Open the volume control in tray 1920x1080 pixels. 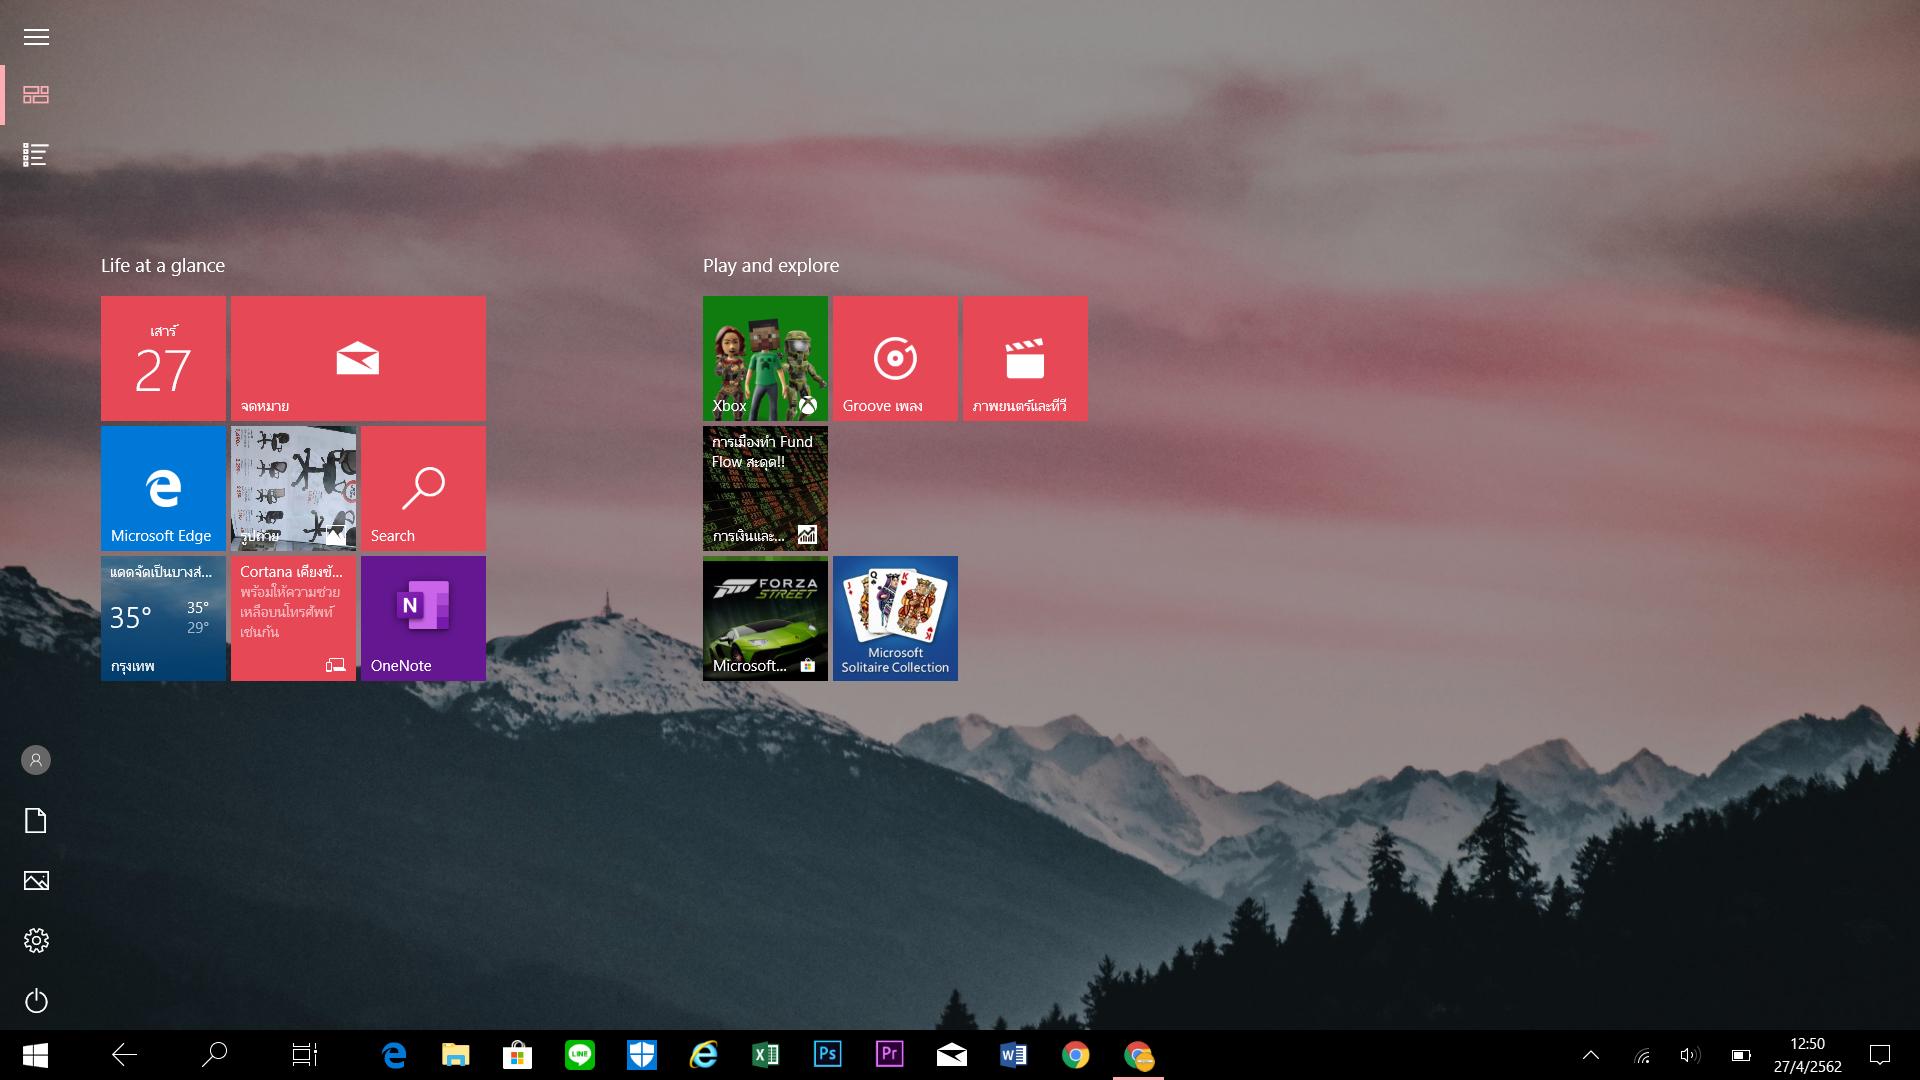(1689, 1055)
